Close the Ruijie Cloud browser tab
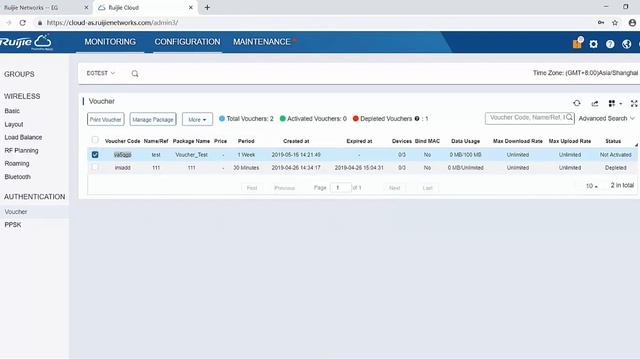Screen dimensions: 640x360 (x=191, y=7)
